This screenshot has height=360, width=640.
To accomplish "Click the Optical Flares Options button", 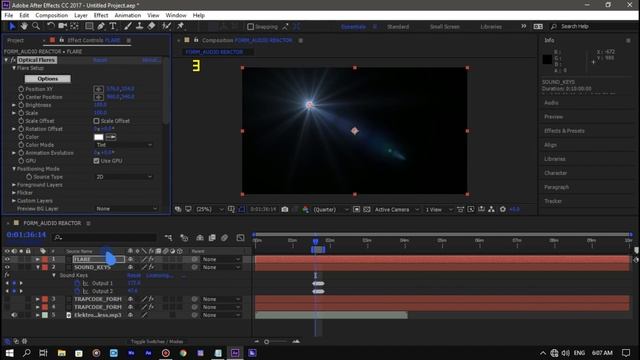I will tap(48, 78).
